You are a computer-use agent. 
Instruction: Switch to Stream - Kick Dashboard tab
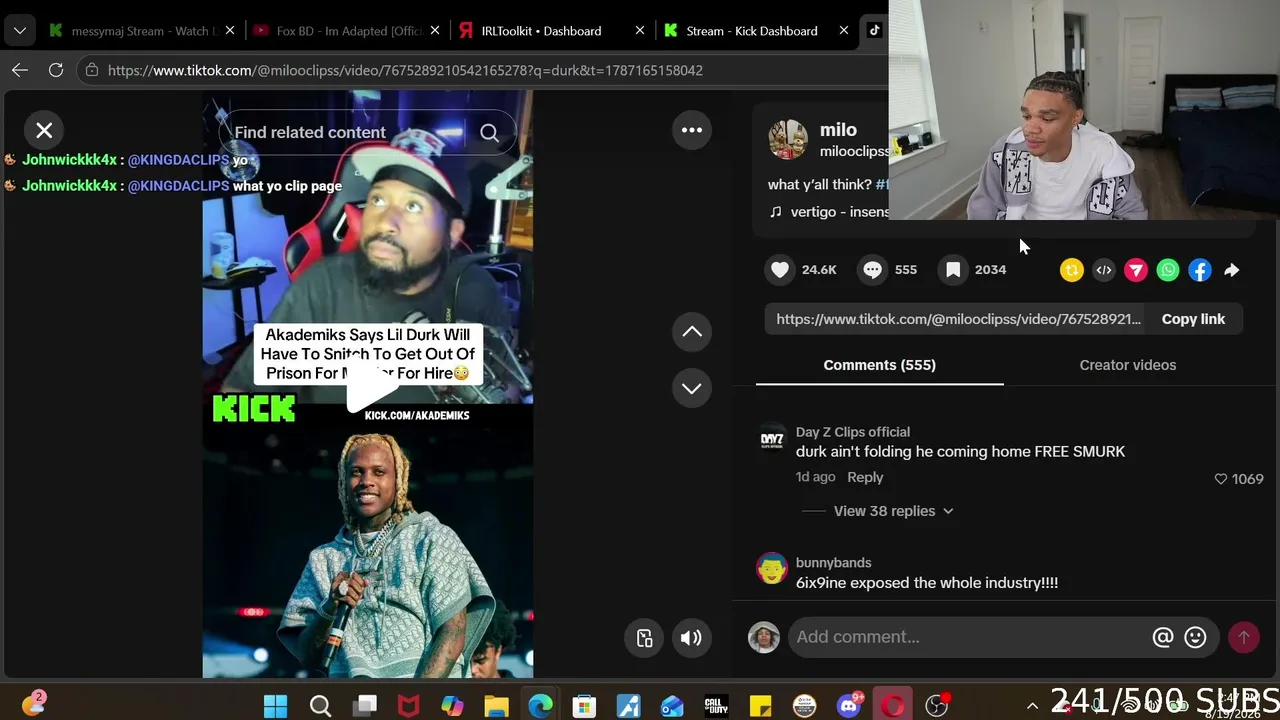pyautogui.click(x=752, y=31)
